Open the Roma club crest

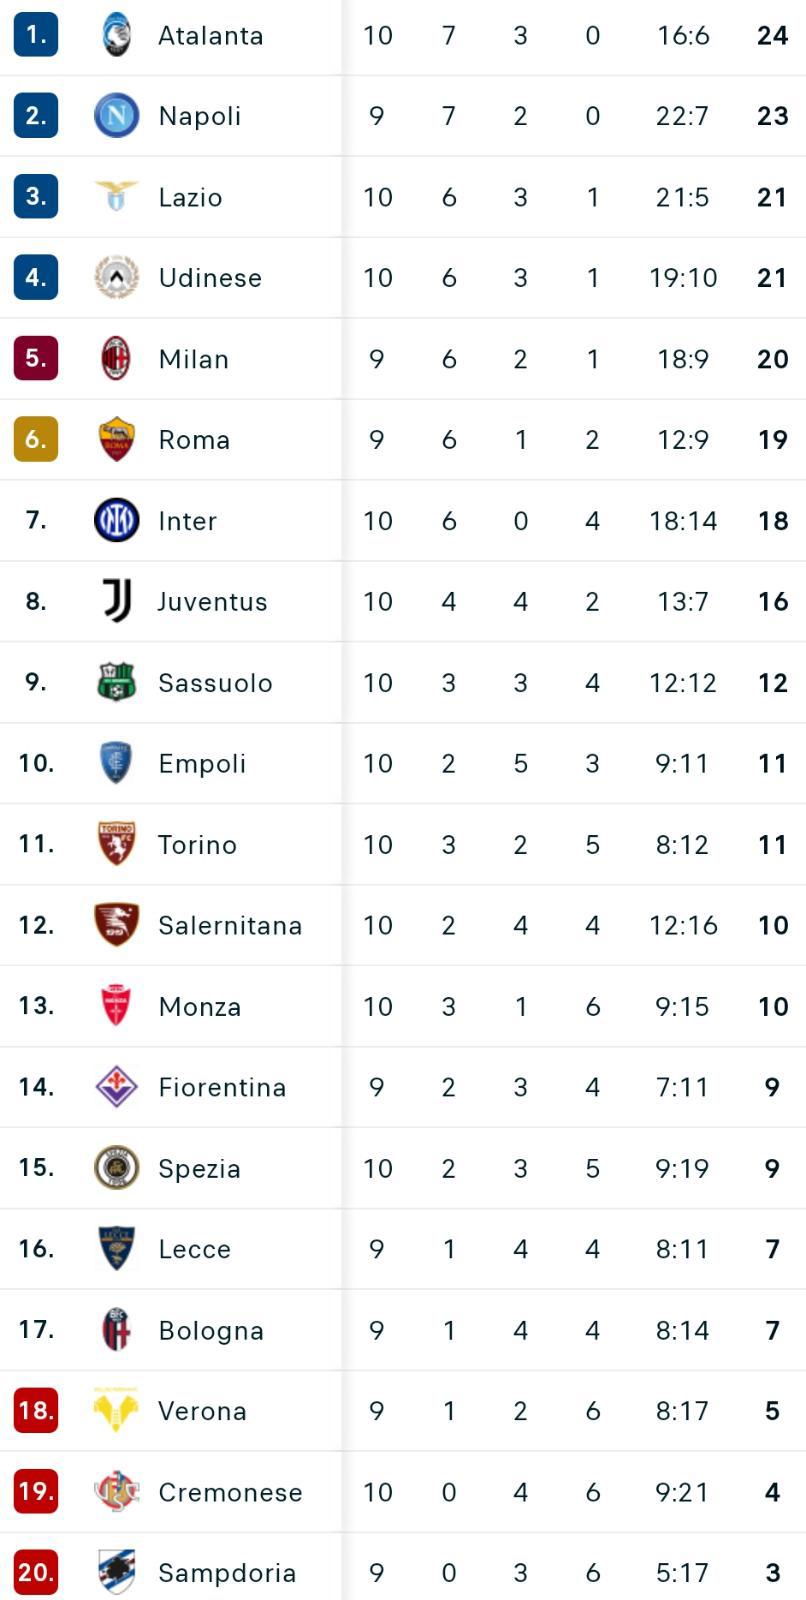tap(116, 439)
